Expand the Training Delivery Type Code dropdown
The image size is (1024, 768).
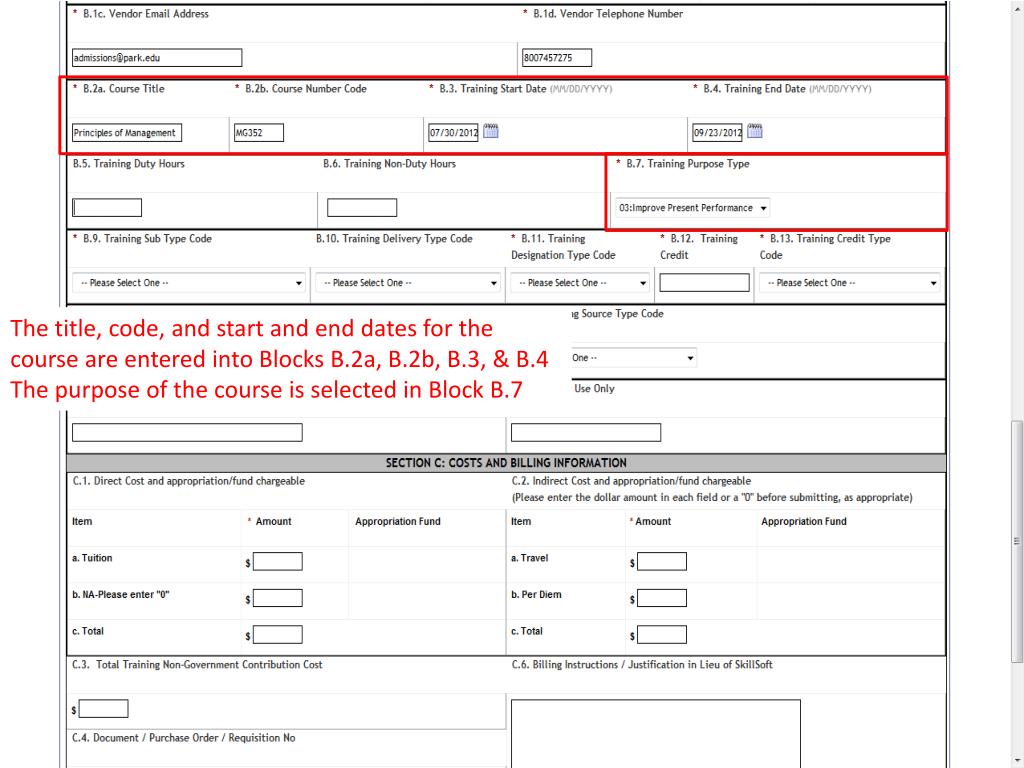[408, 283]
